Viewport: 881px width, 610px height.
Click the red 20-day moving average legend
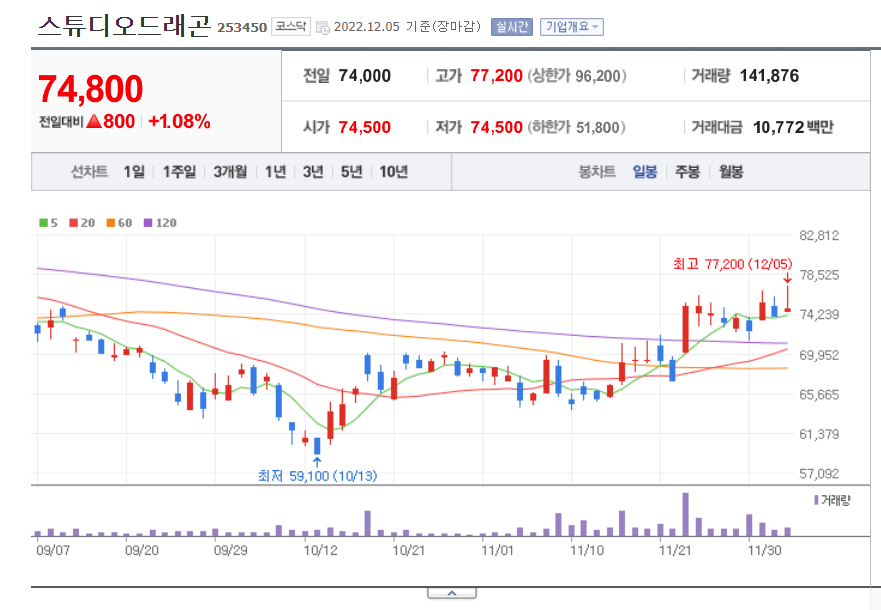point(82,223)
